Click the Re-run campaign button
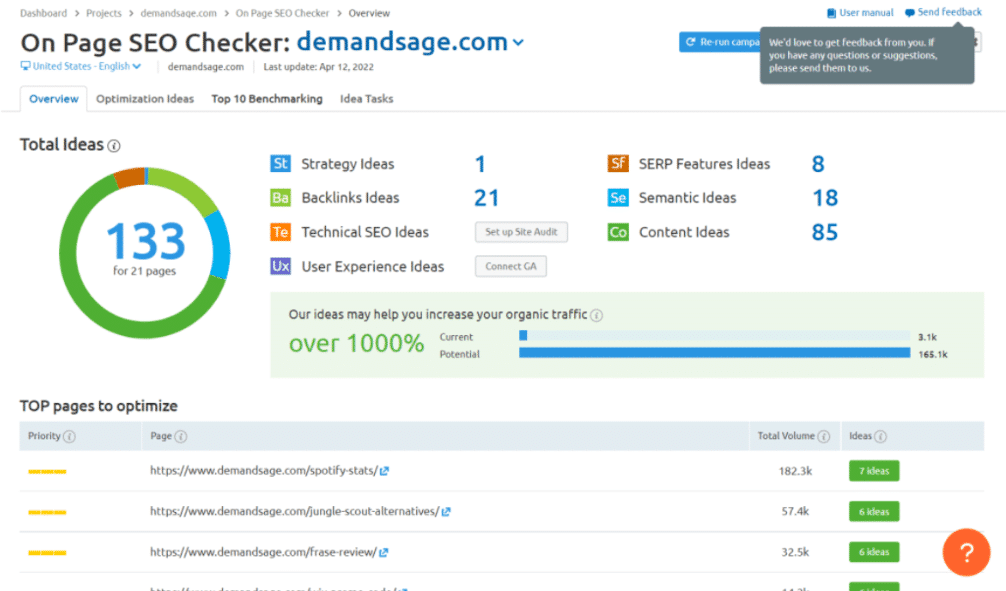Screen dimensions: 1006x591 click(719, 42)
